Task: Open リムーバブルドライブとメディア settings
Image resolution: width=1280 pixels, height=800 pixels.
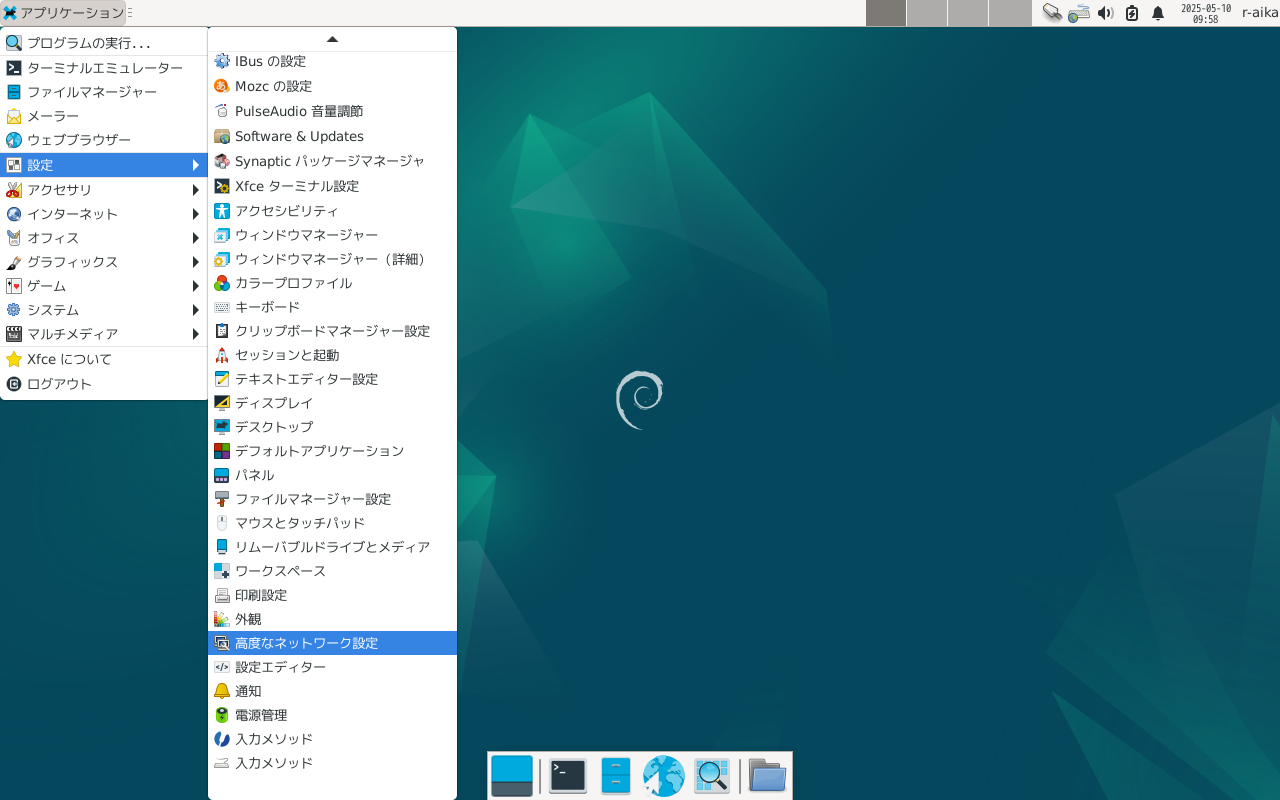Action: (332, 547)
